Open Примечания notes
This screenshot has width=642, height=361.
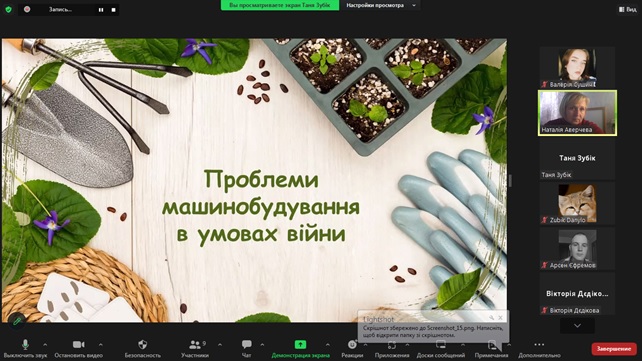click(491, 349)
